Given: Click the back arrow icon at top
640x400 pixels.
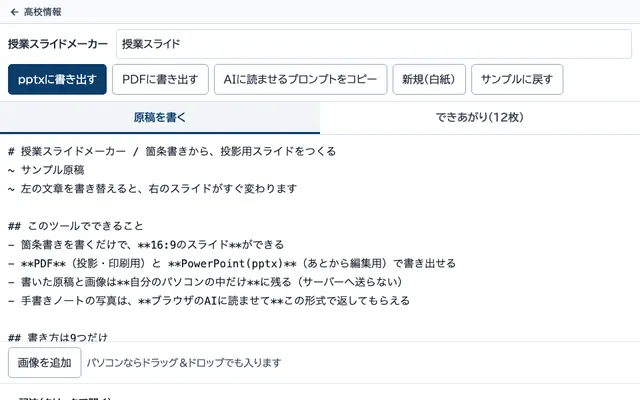Looking at the screenshot, I should (14, 12).
